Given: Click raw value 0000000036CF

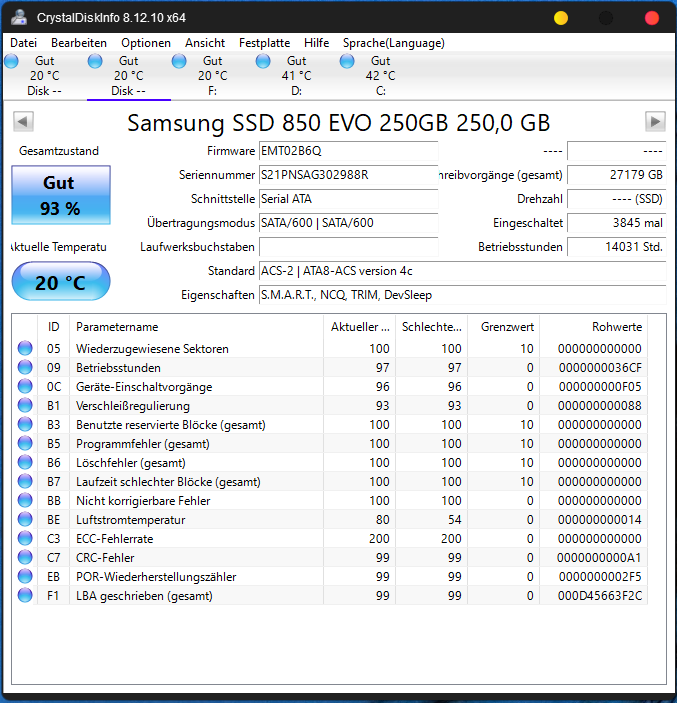Looking at the screenshot, I should [x=600, y=368].
